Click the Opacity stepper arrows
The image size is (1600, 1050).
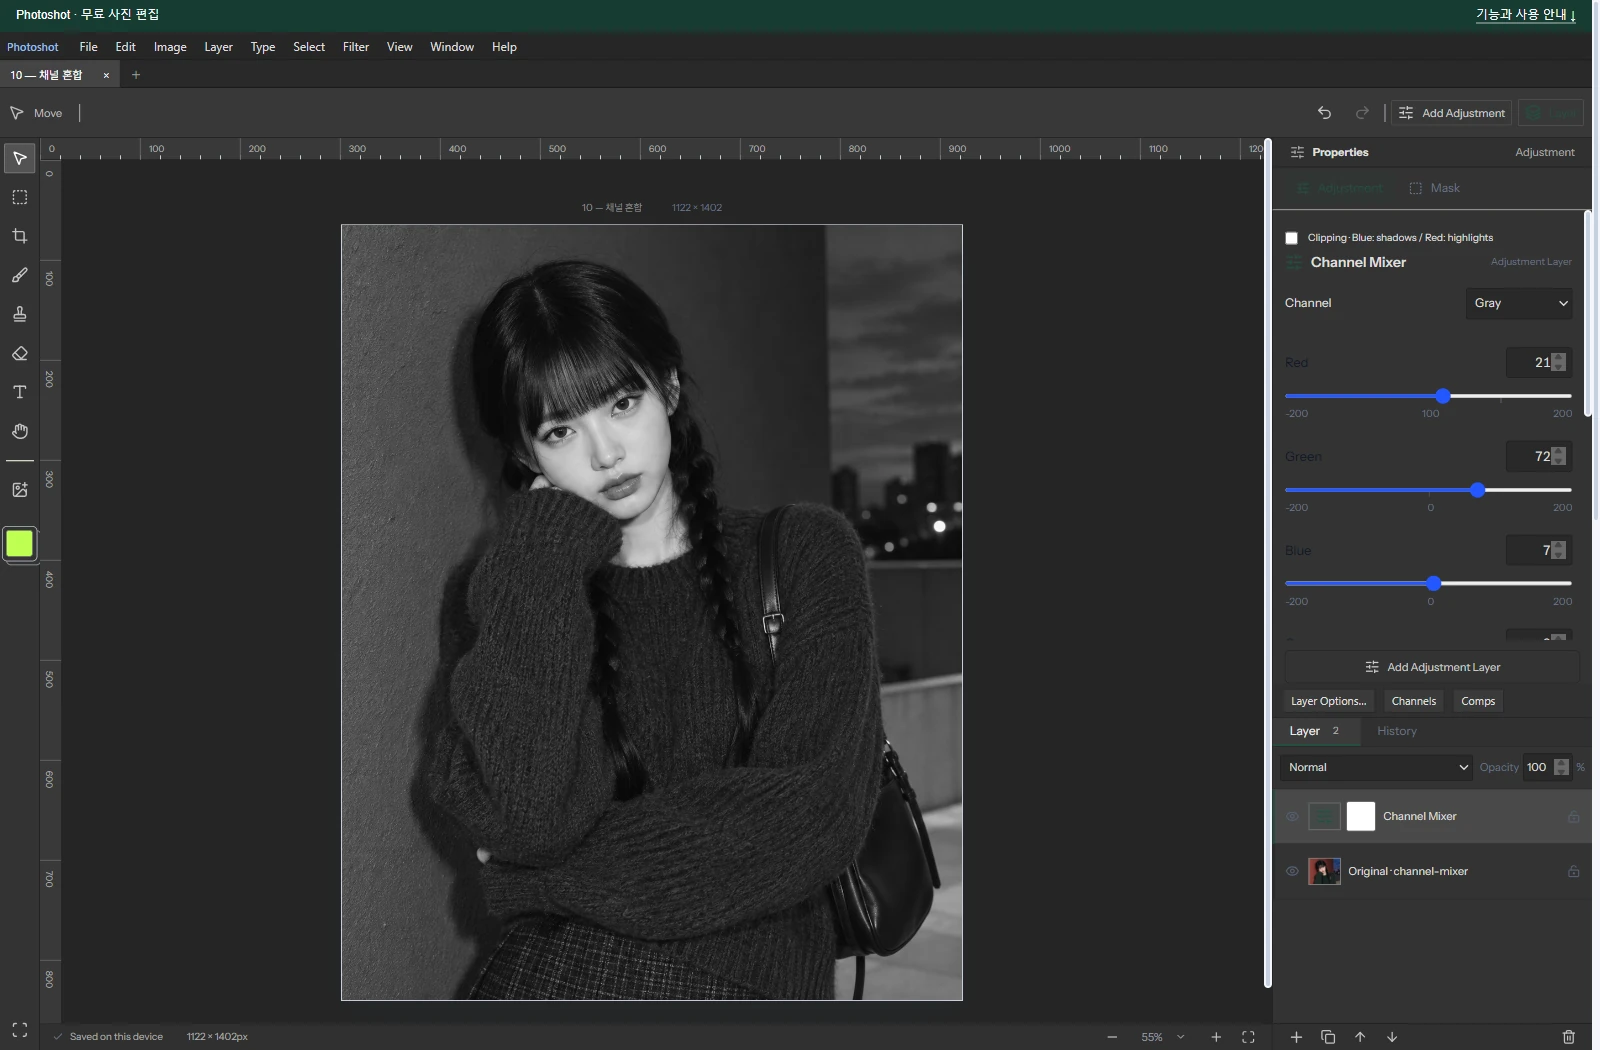point(1562,768)
